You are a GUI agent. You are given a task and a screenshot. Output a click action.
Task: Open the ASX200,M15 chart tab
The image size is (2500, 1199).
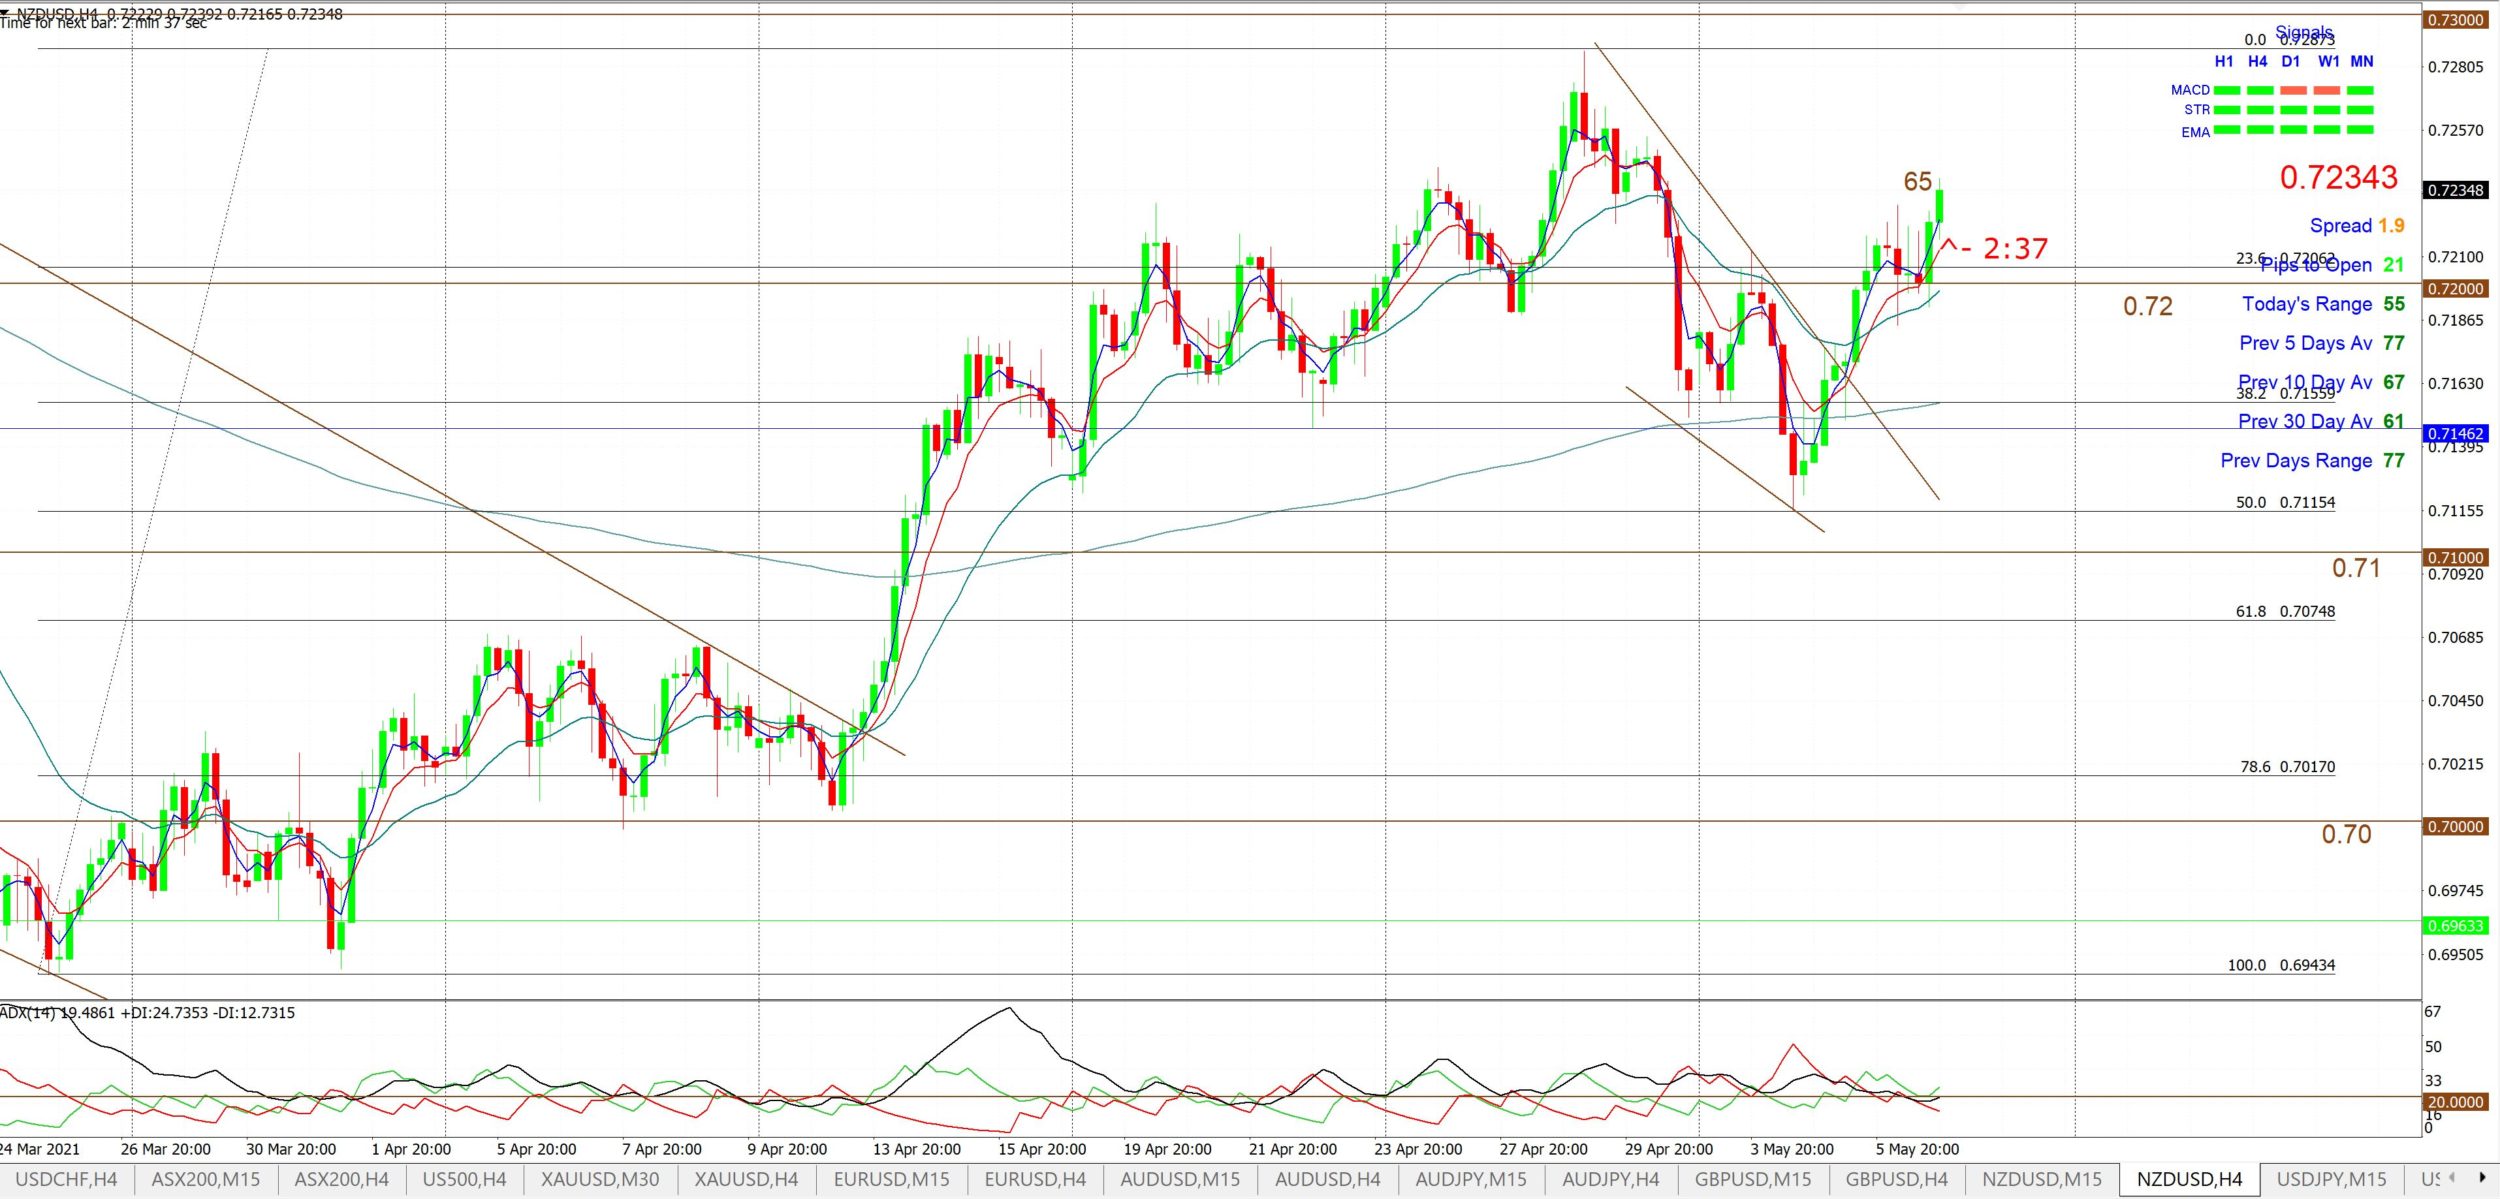coord(205,1179)
